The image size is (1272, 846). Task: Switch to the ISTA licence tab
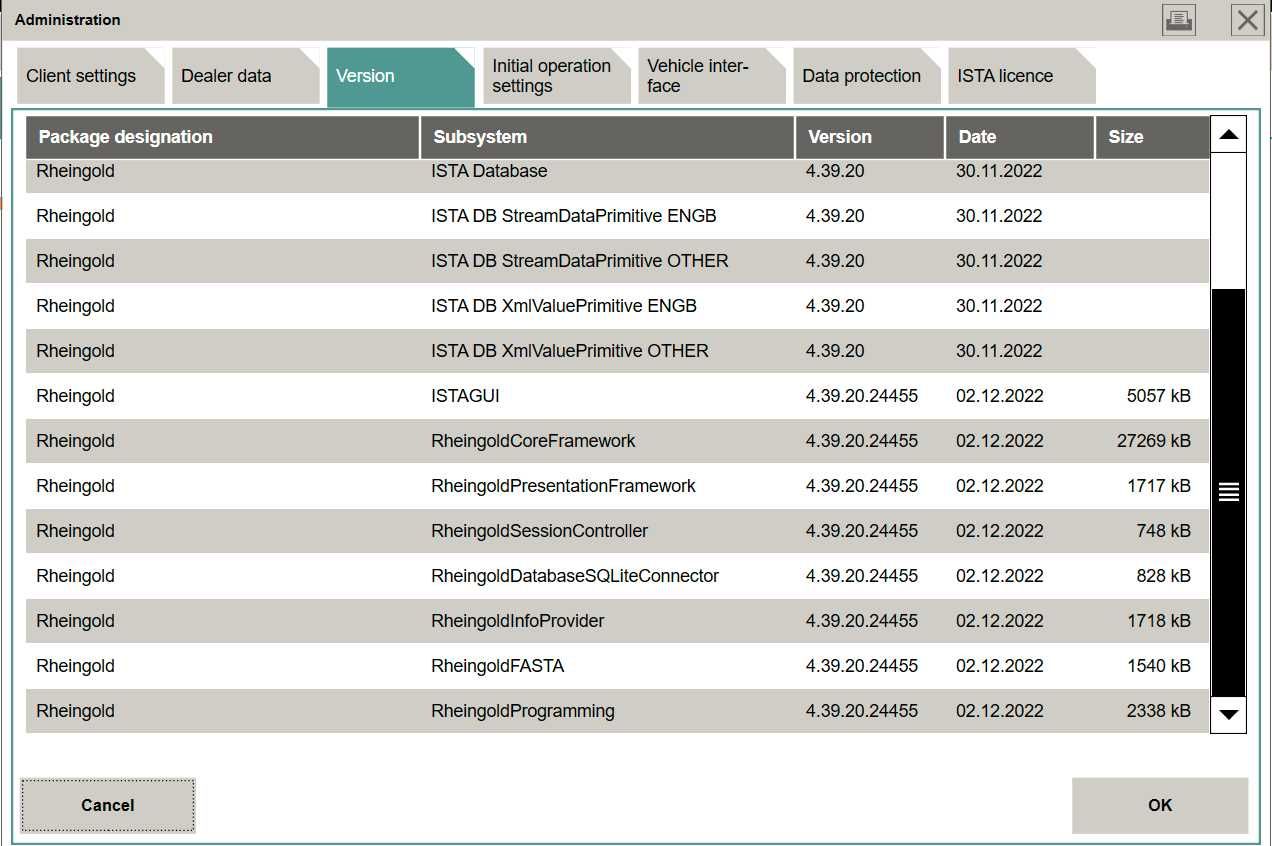(1022, 76)
